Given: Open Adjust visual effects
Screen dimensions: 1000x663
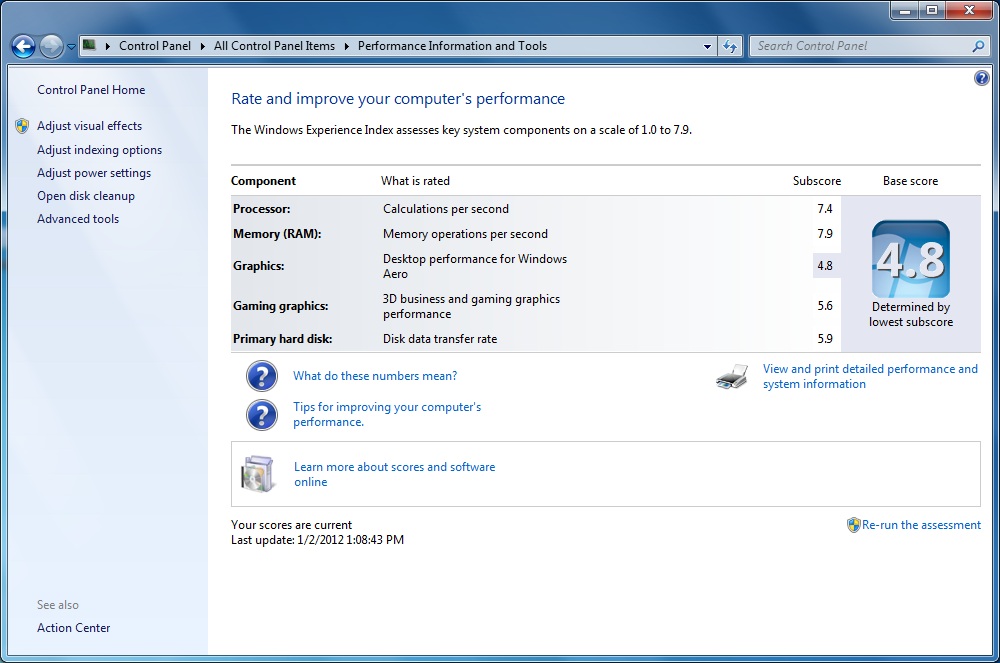Looking at the screenshot, I should tap(89, 126).
